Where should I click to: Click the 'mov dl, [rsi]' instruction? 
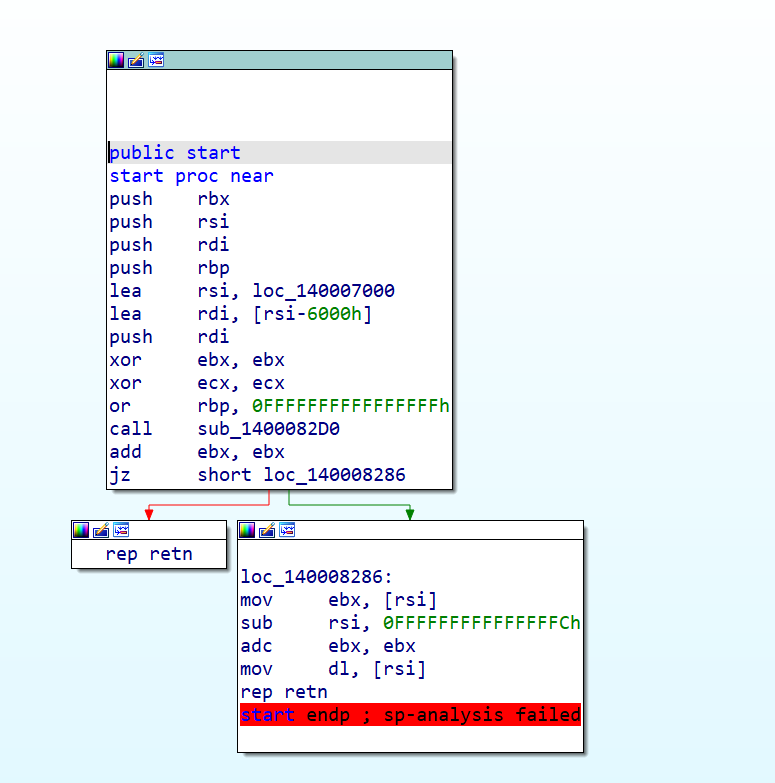pos(333,669)
